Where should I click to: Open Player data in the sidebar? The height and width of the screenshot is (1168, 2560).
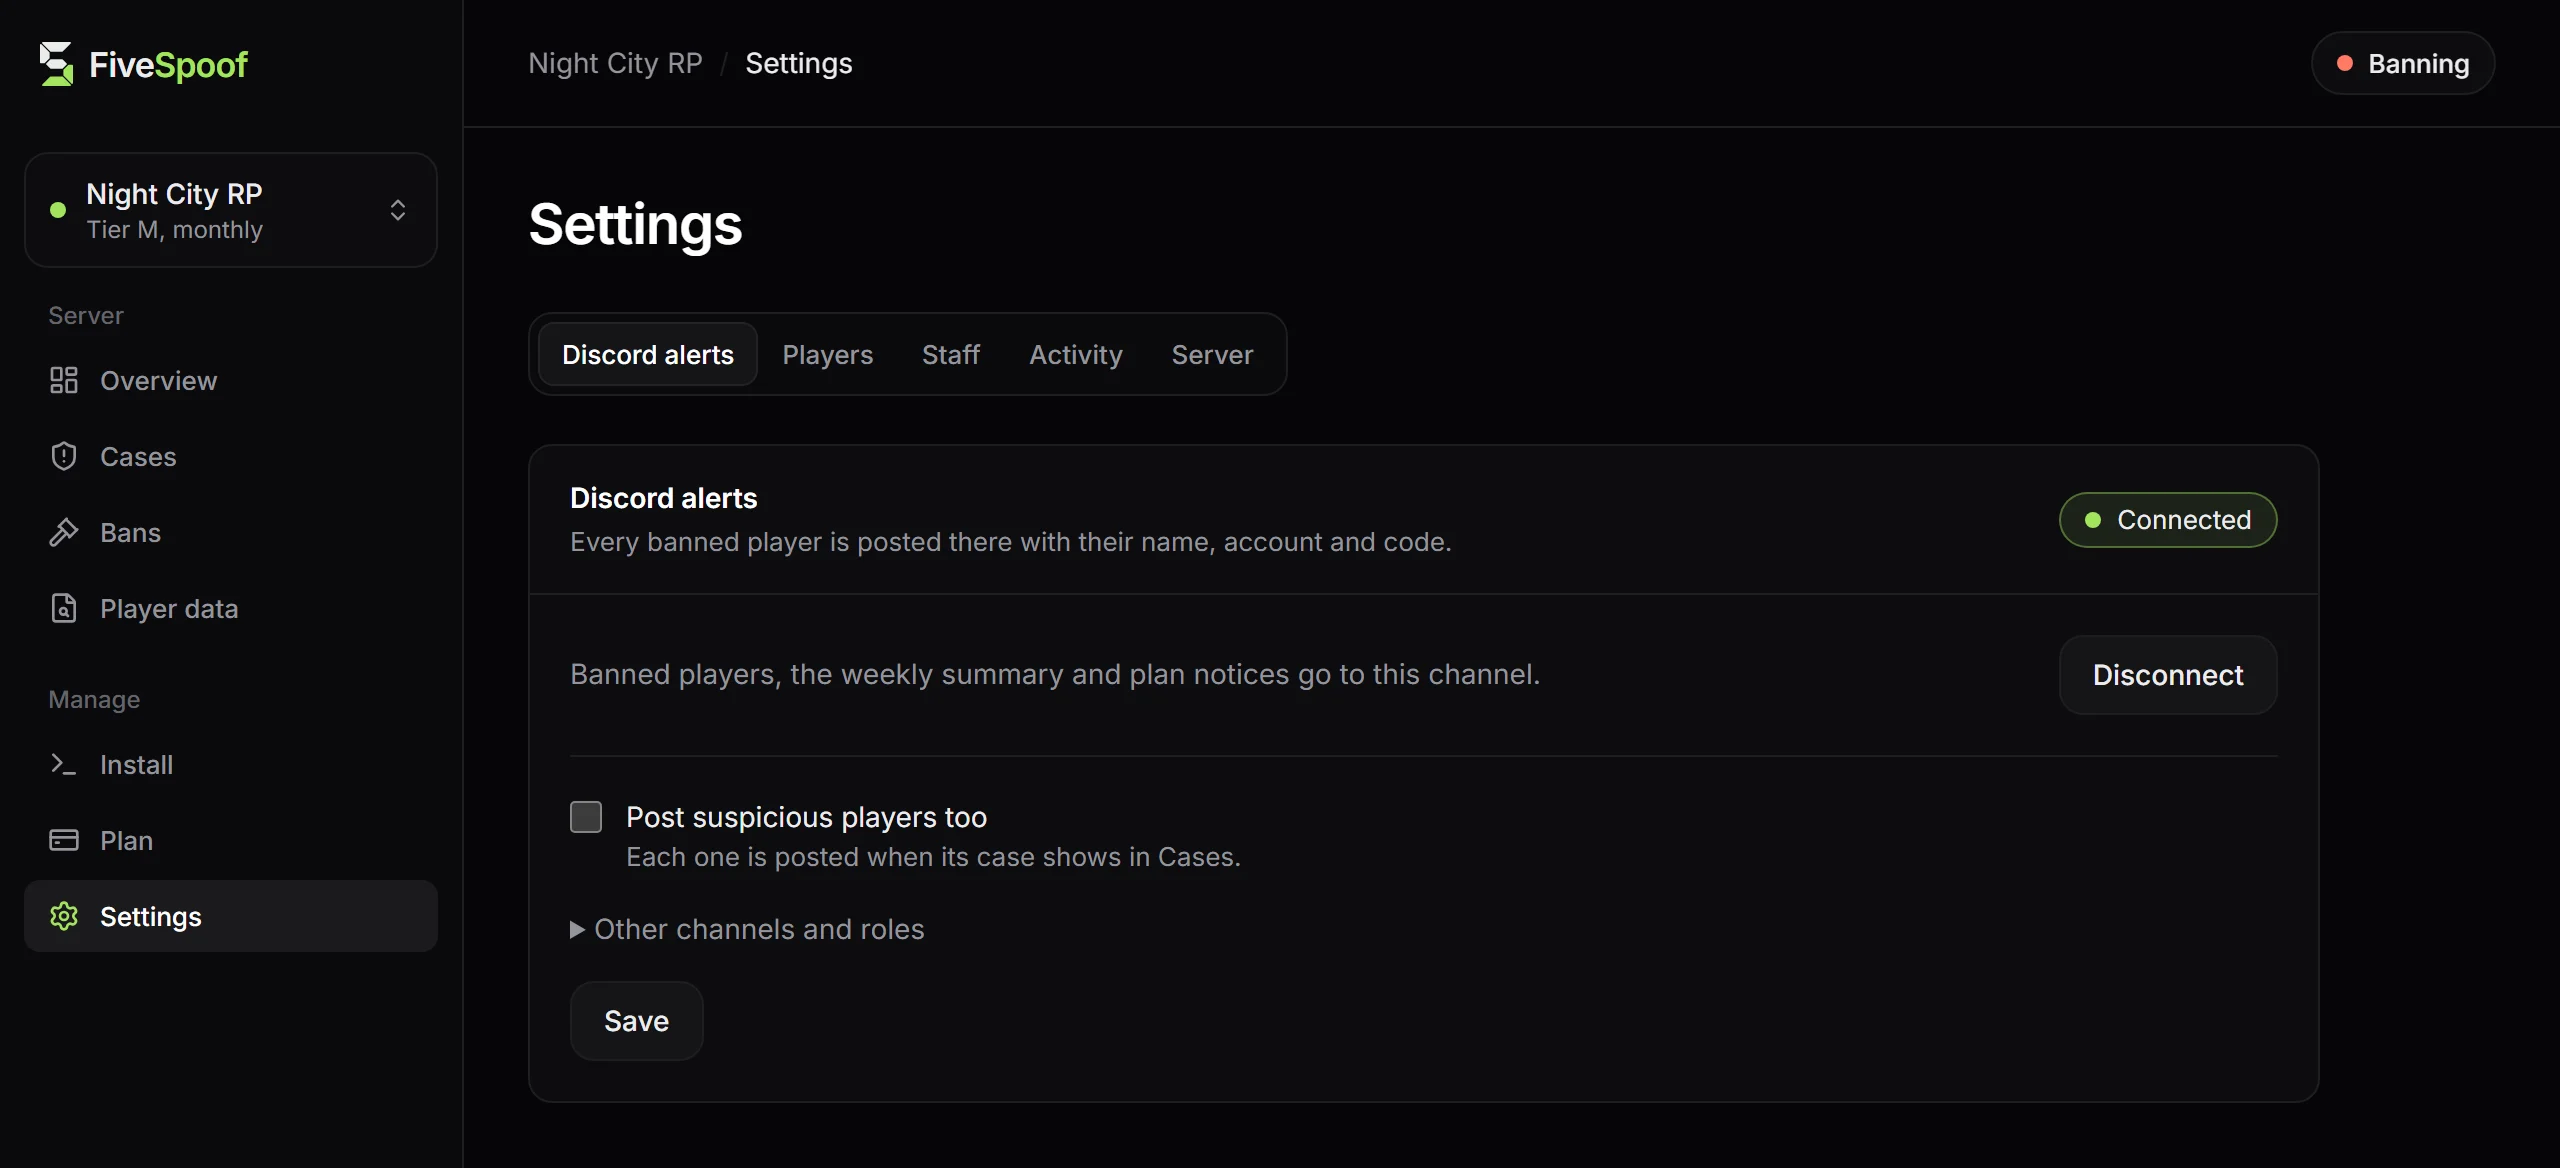[231, 608]
